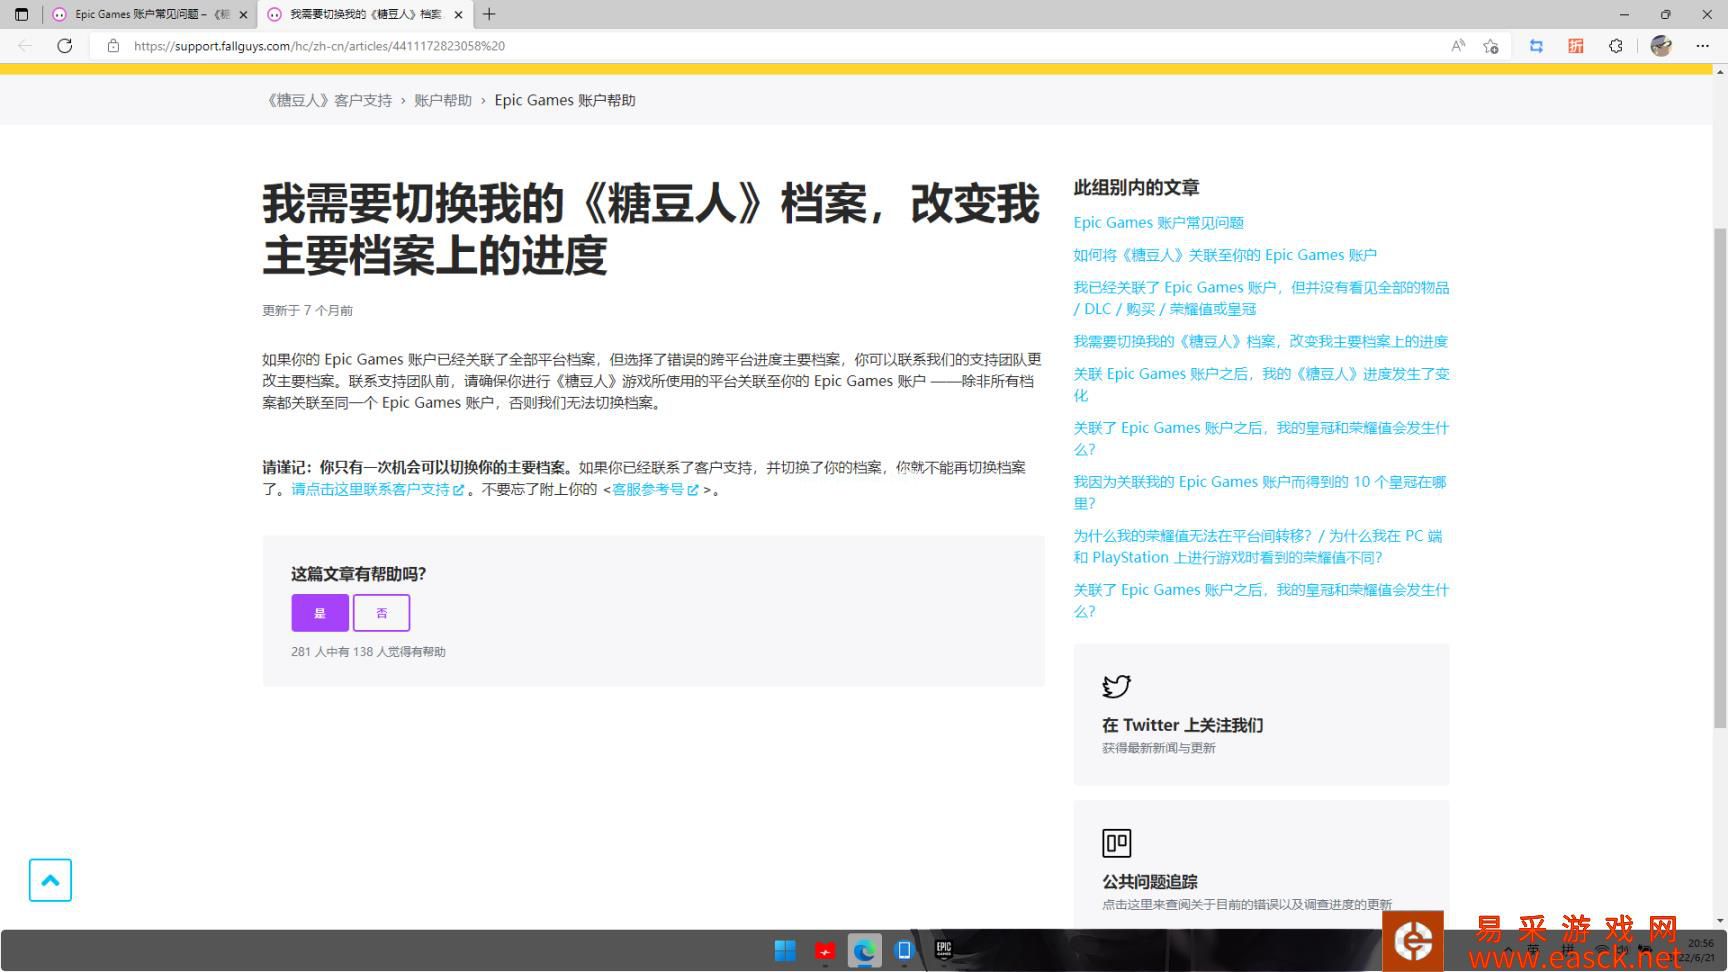This screenshot has width=1728, height=972.
Task: Close the Epic Games 账户常见问题 tab
Action: (x=243, y=15)
